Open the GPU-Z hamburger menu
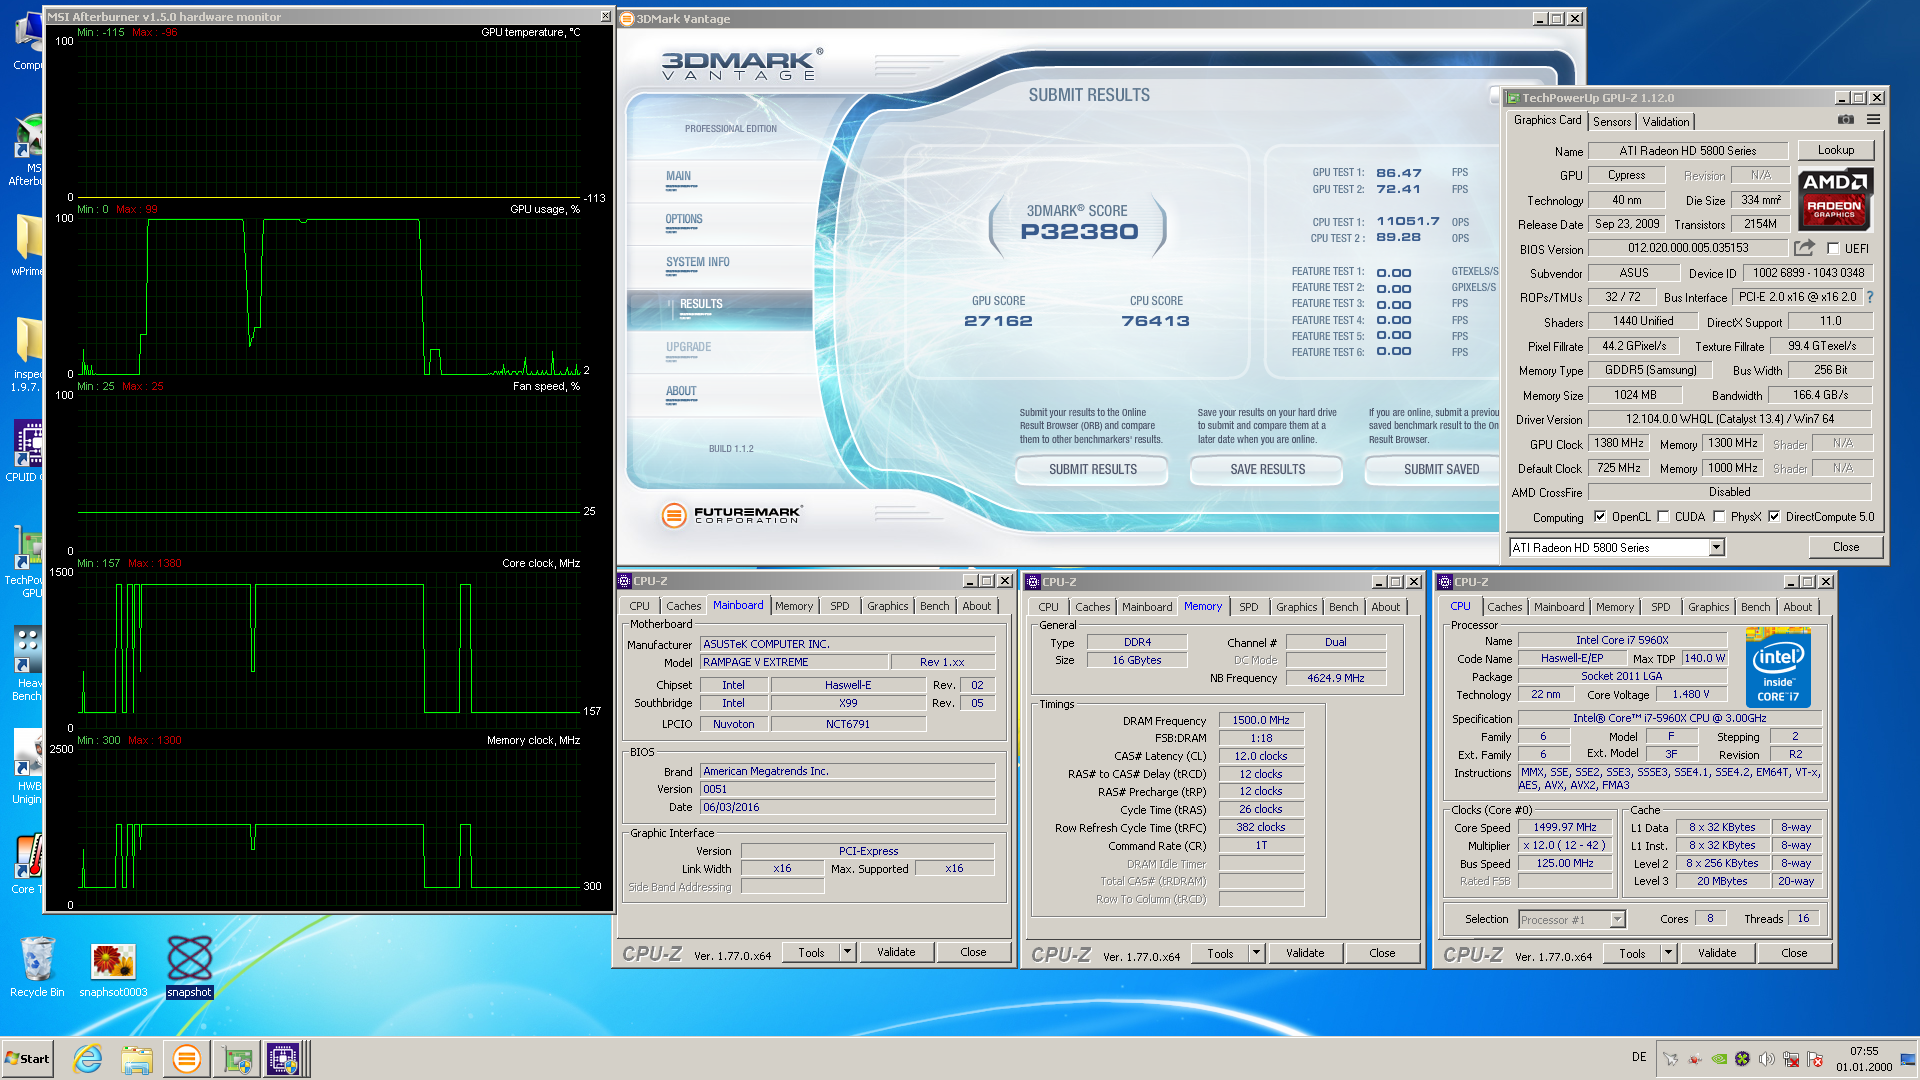The image size is (1920, 1080). point(1873,120)
